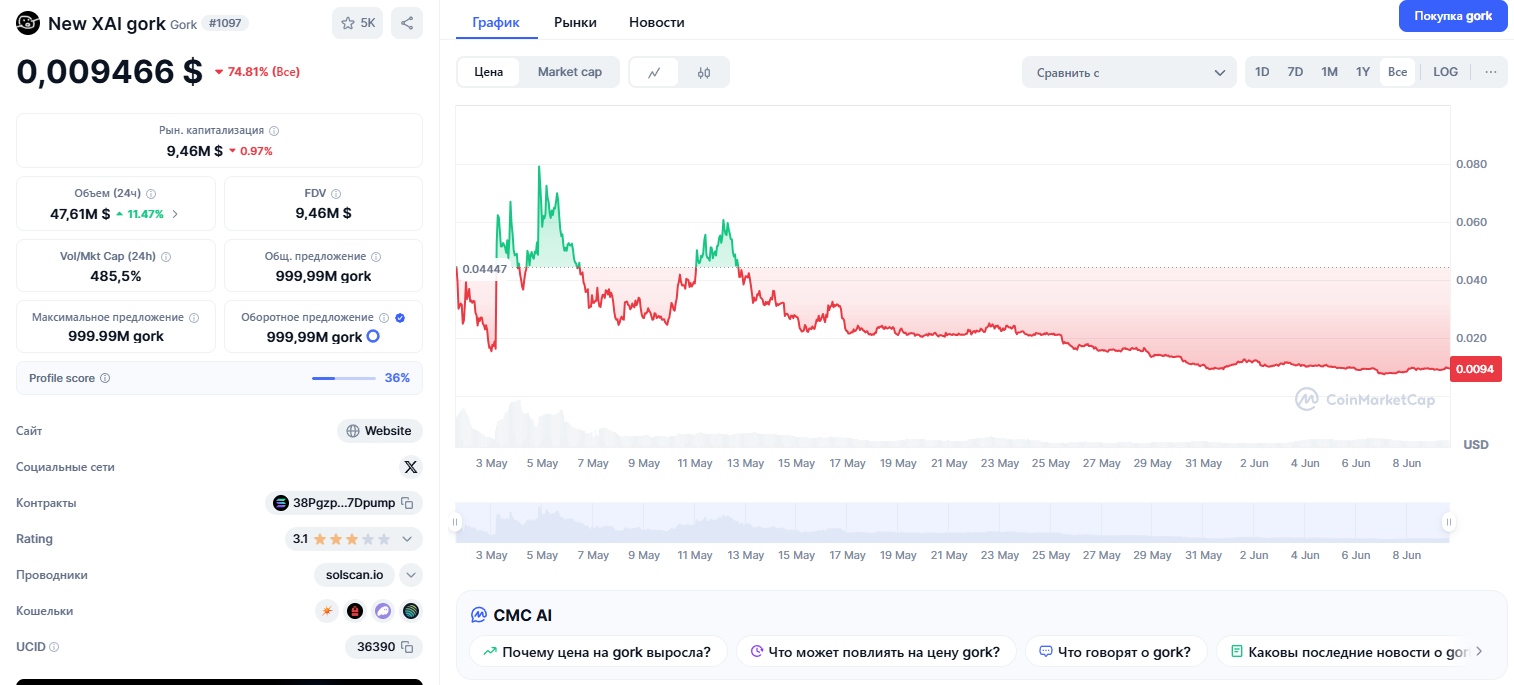Click info icon next to Оборотное предложение
Viewport: 1514px width, 685px height.
tap(384, 318)
